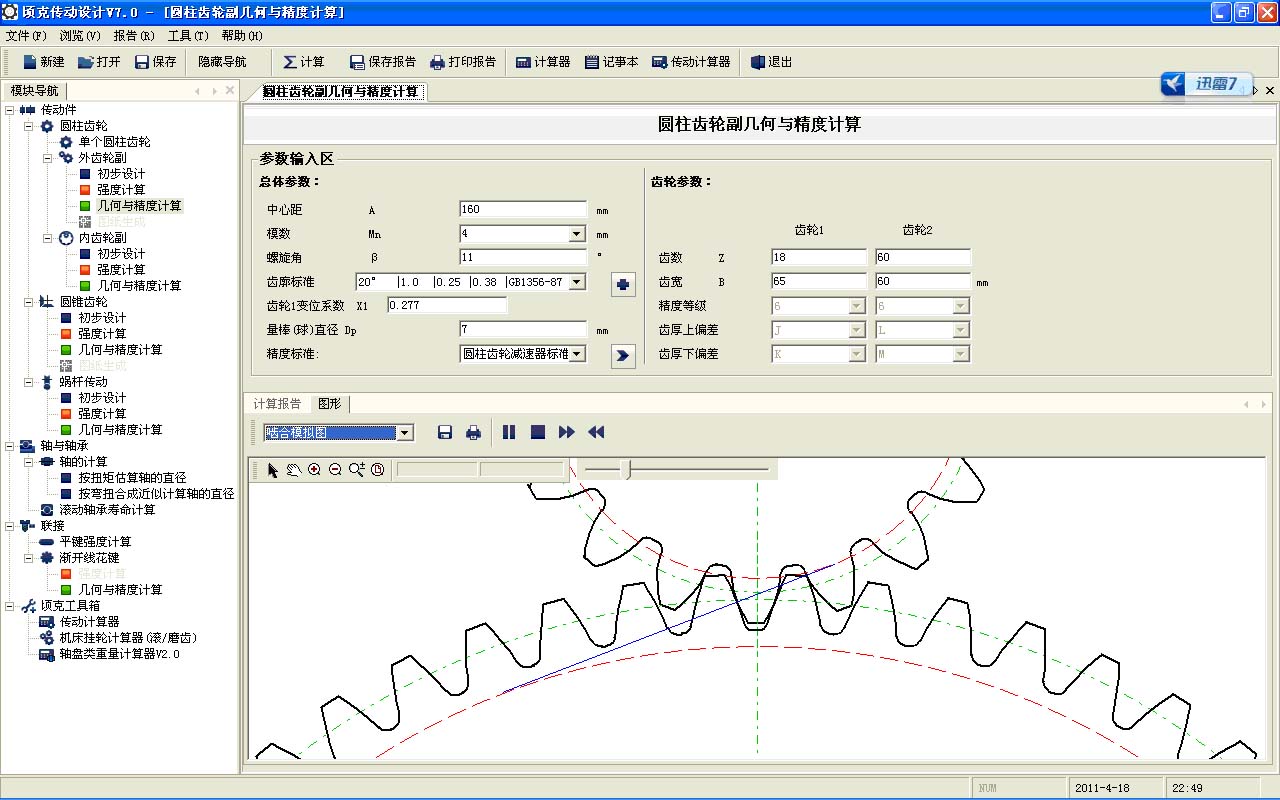
Task: Switch to the 计算报告 tab
Action: click(277, 404)
